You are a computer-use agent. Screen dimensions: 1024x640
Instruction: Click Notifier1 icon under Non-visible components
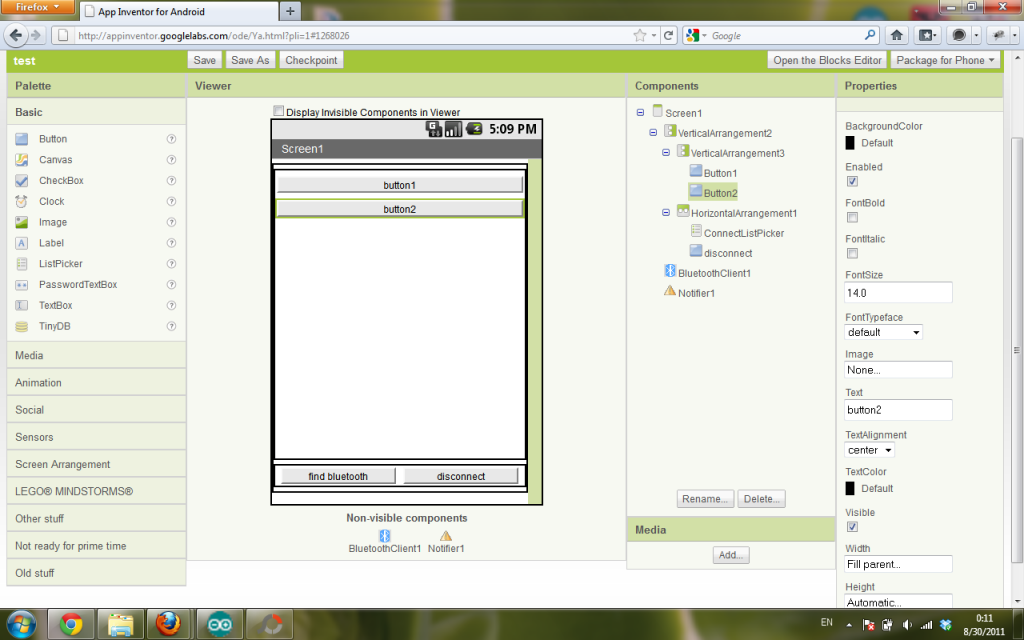[446, 536]
